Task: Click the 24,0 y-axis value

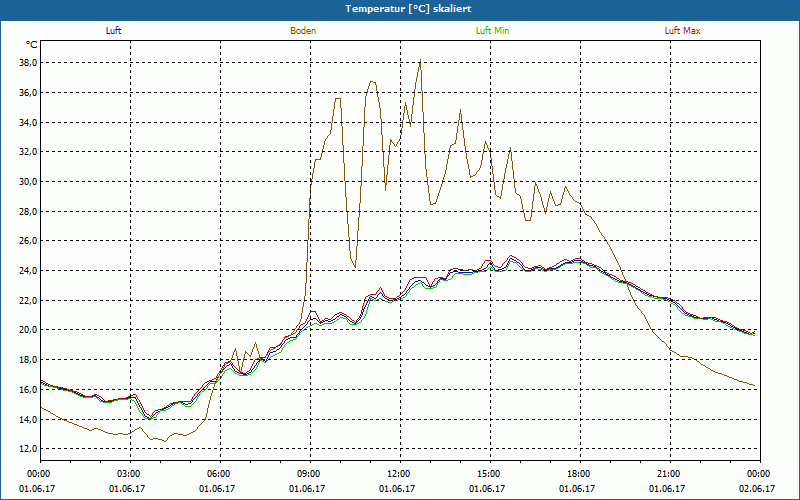Action: 28,270
